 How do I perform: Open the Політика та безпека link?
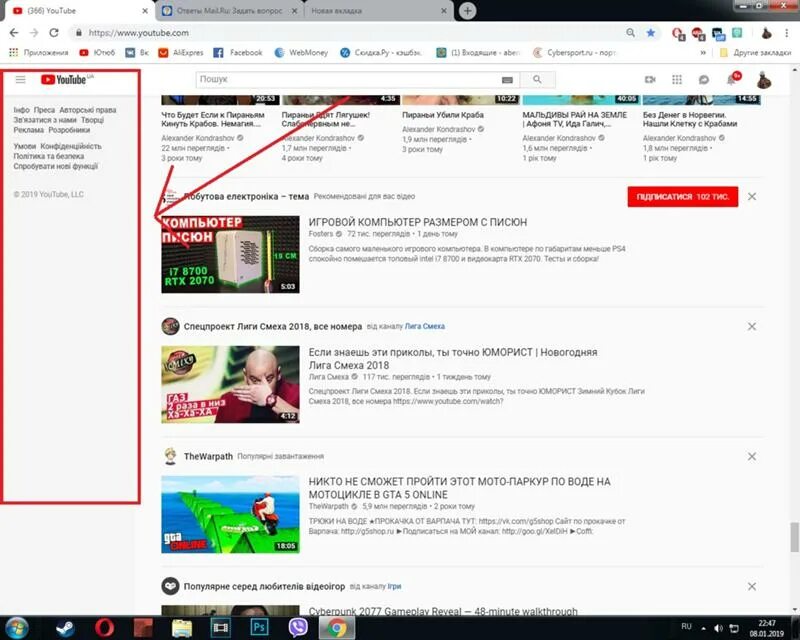[x=48, y=156]
